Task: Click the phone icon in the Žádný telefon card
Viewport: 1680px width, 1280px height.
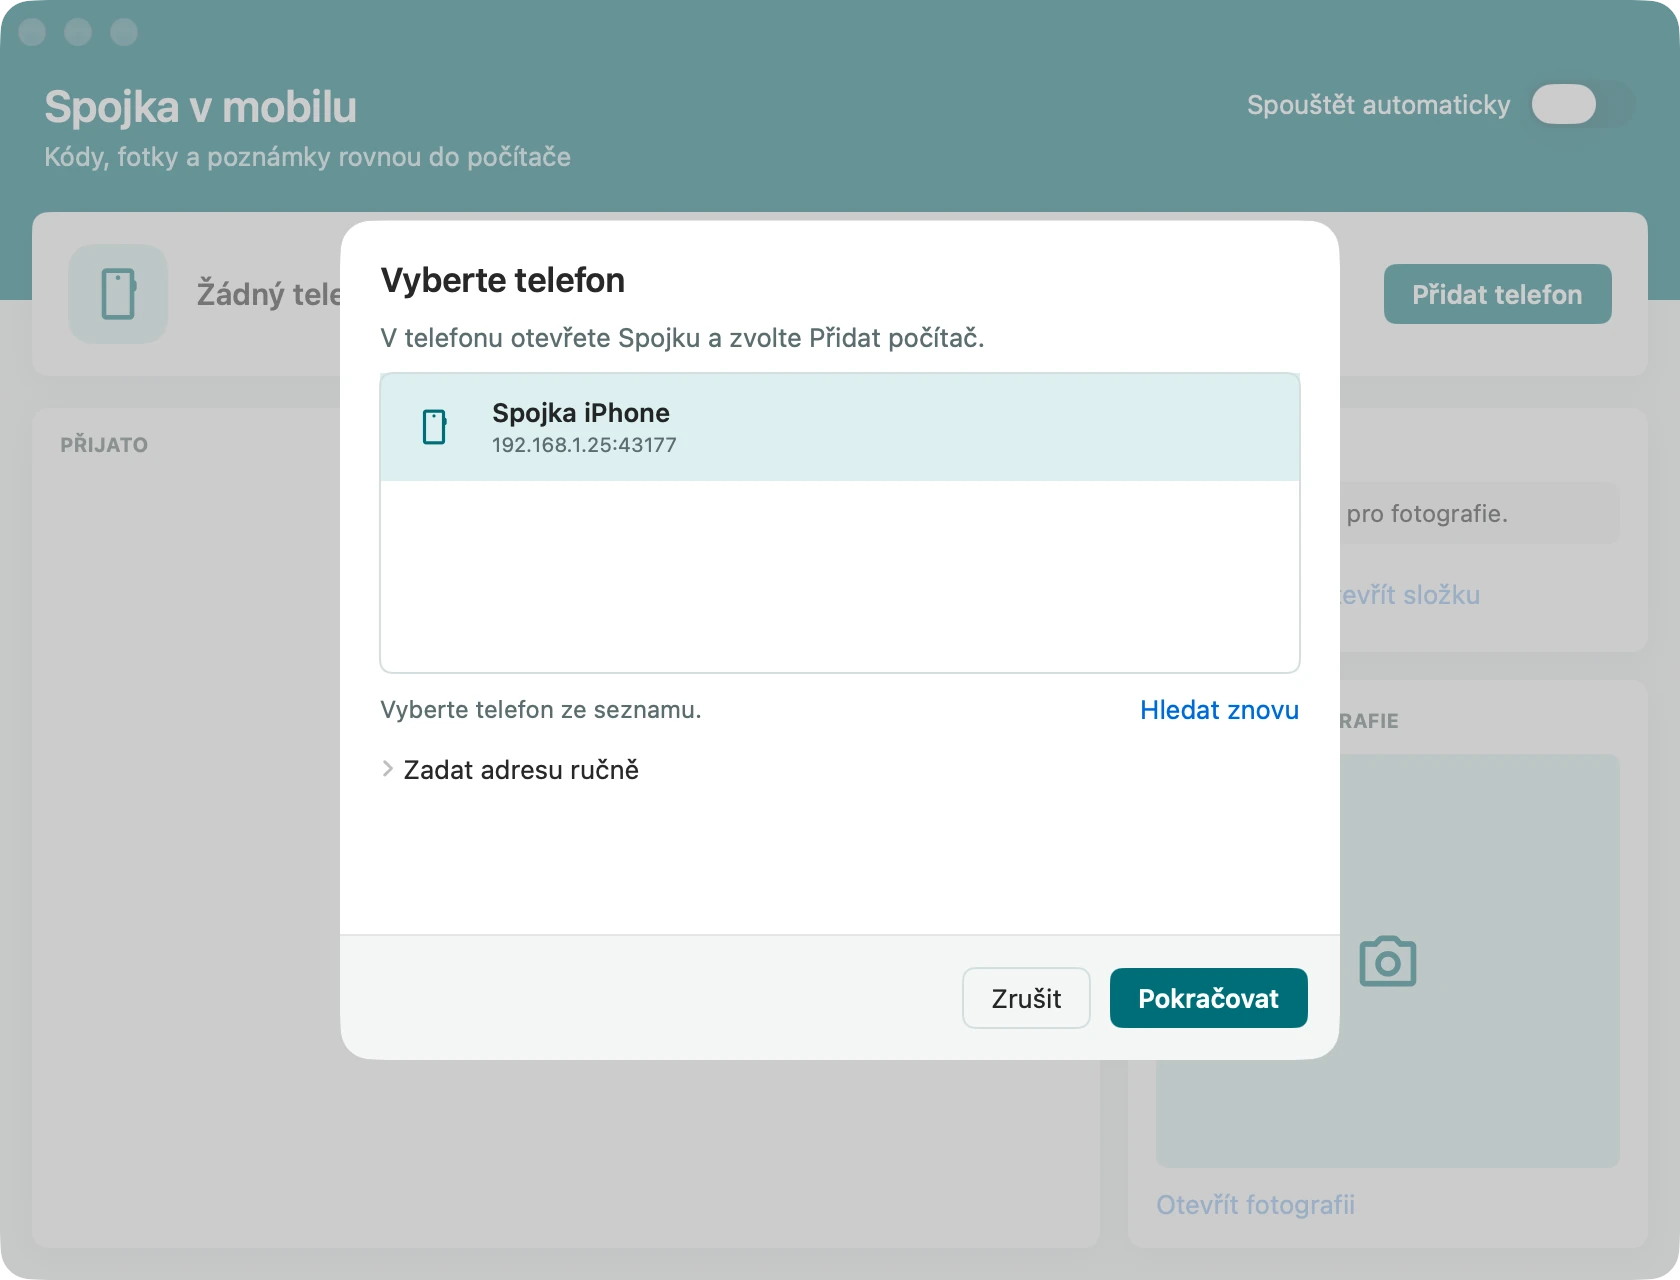Action: [118, 294]
